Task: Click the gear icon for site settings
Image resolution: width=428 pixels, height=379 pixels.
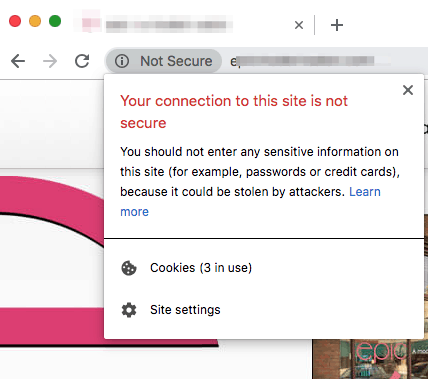Action: point(129,310)
